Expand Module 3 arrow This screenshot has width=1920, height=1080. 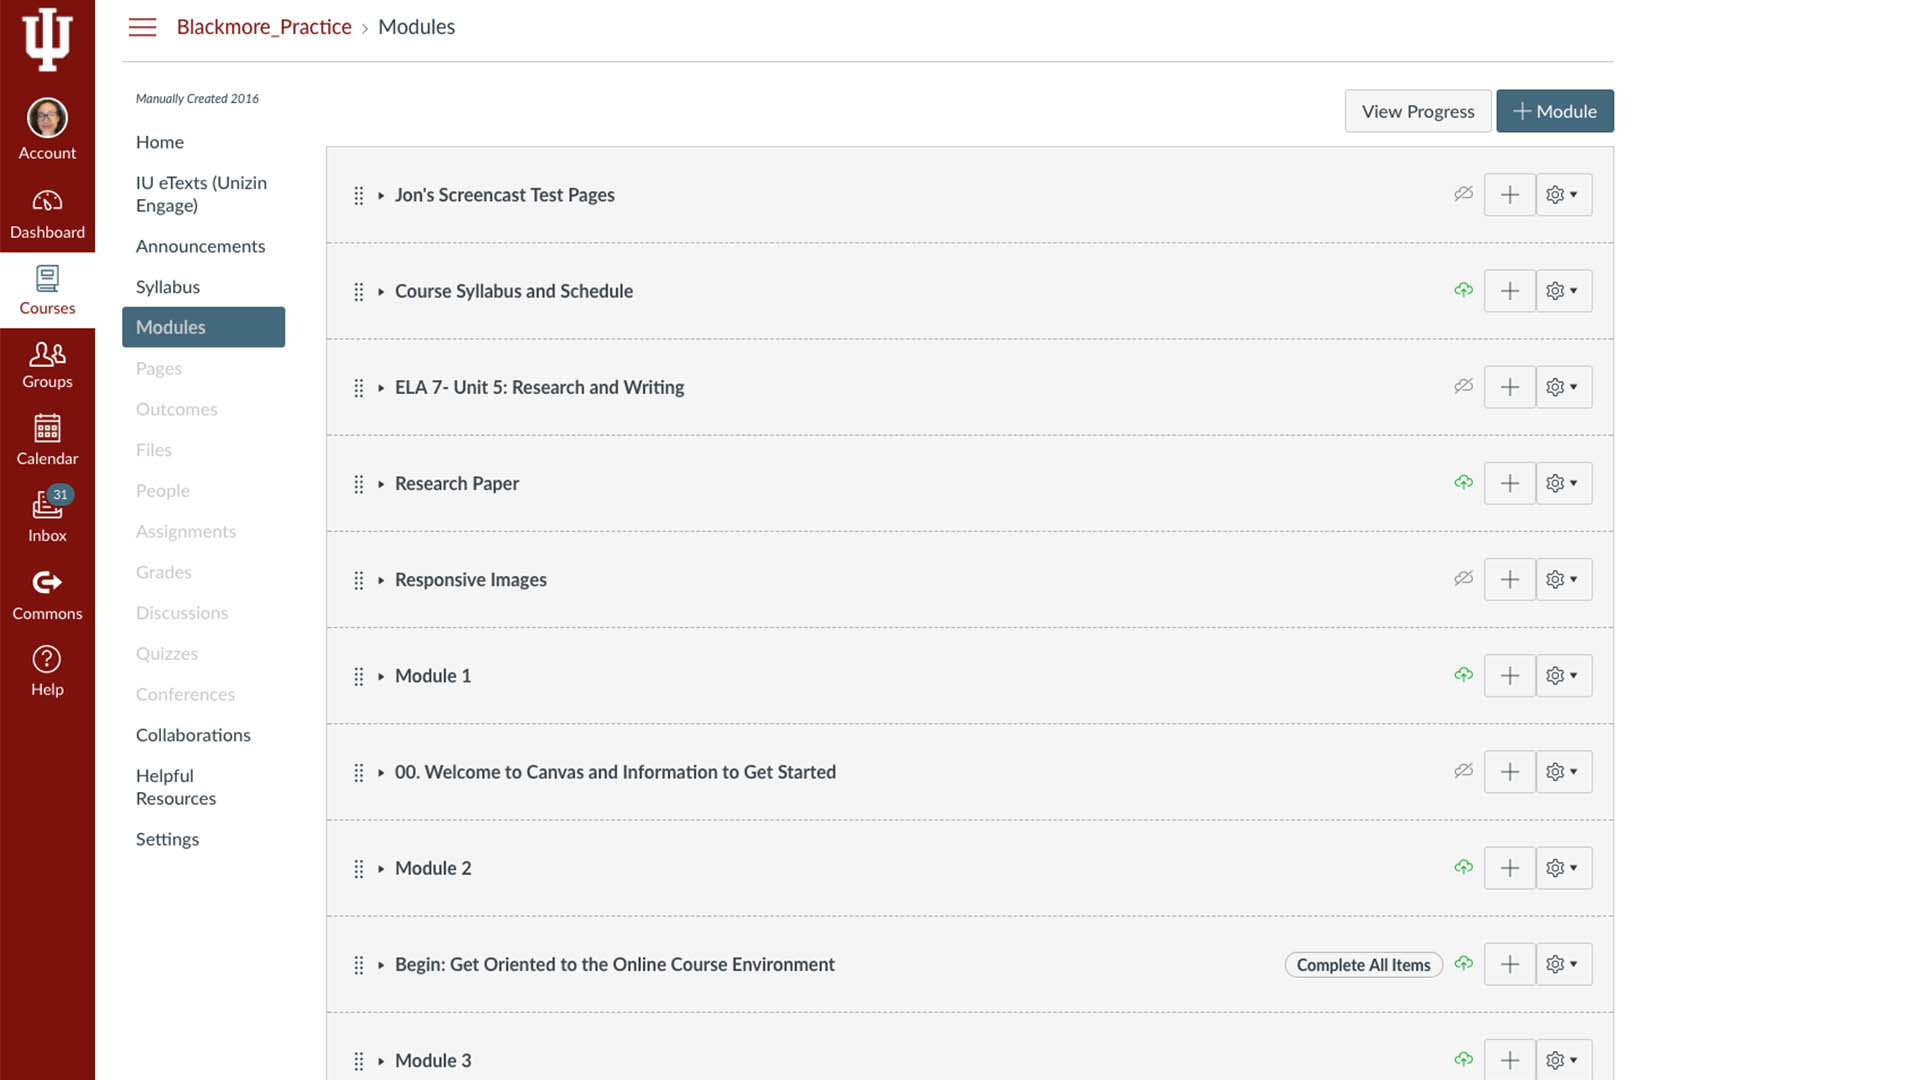tap(381, 1061)
